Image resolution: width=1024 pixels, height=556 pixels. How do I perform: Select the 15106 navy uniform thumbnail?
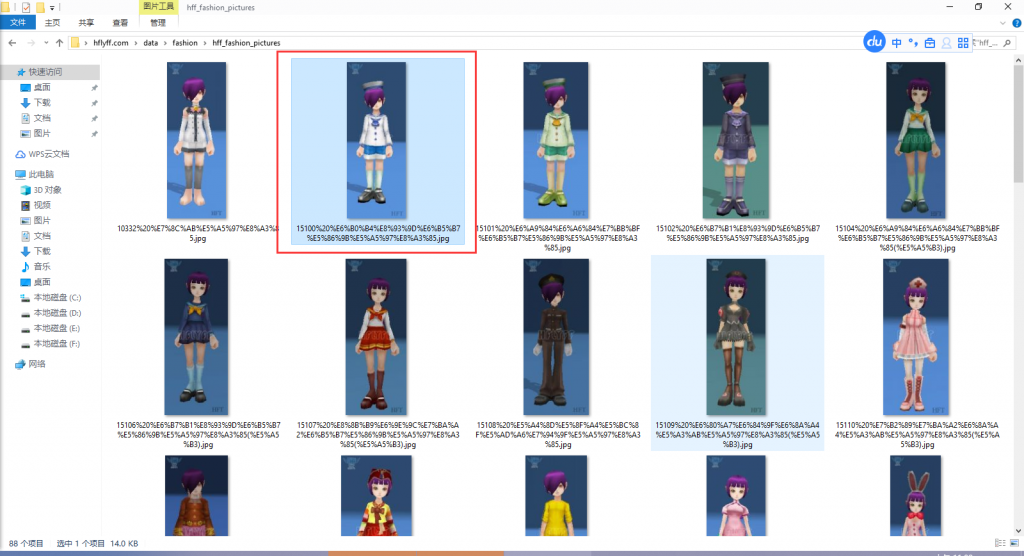pyautogui.click(x=197, y=336)
